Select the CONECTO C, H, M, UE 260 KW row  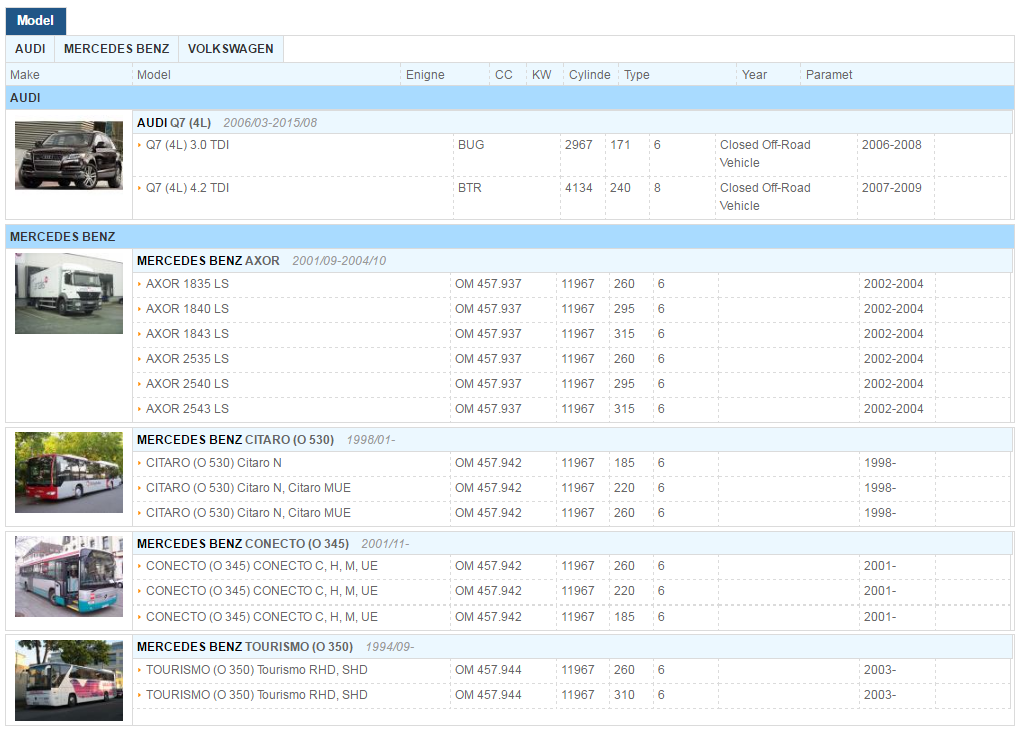click(x=572, y=566)
